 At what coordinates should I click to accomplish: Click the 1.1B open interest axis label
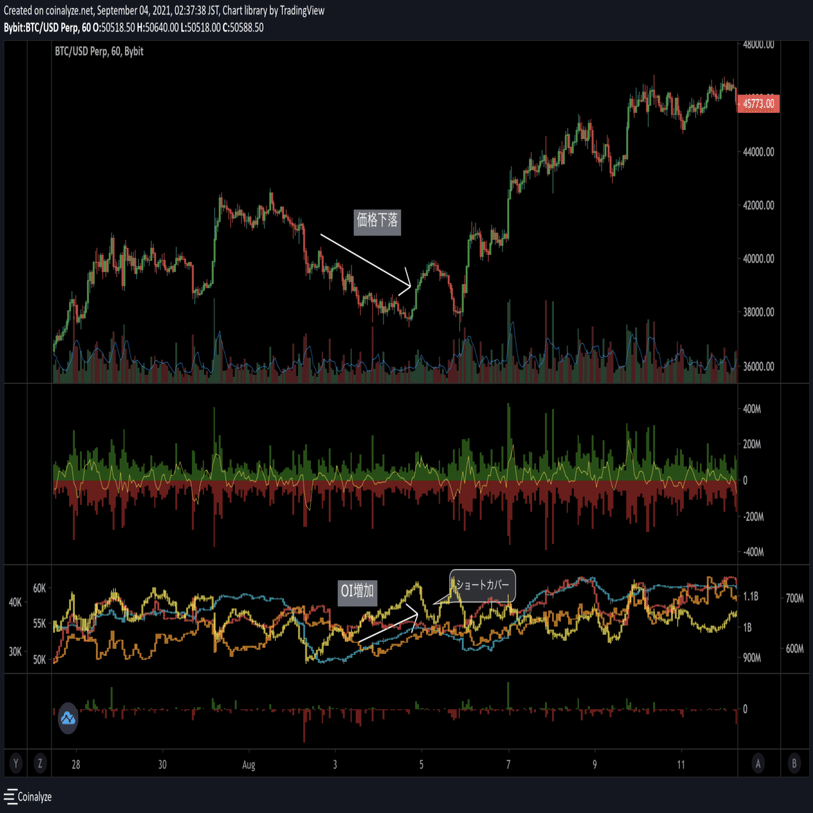point(751,596)
